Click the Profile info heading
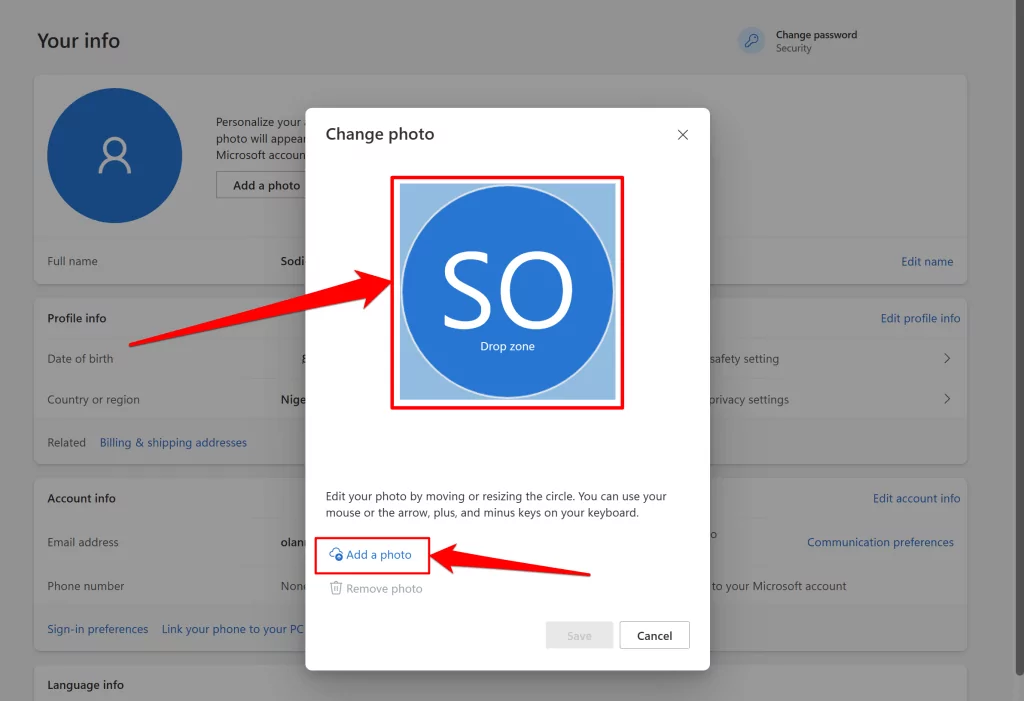 [76, 318]
